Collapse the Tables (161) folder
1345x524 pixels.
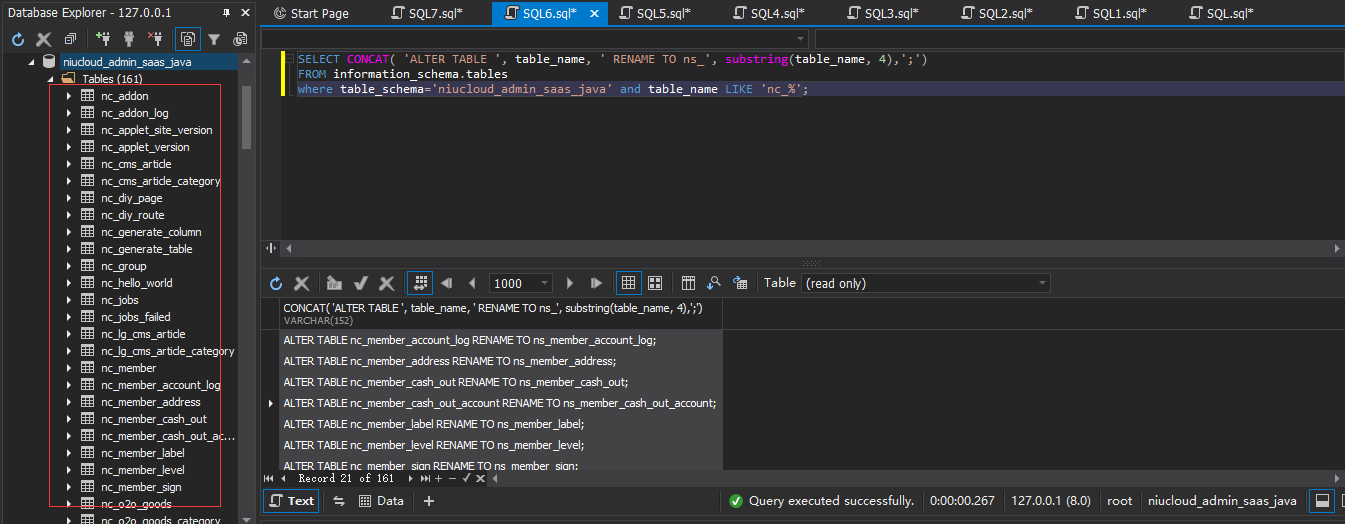(51, 79)
